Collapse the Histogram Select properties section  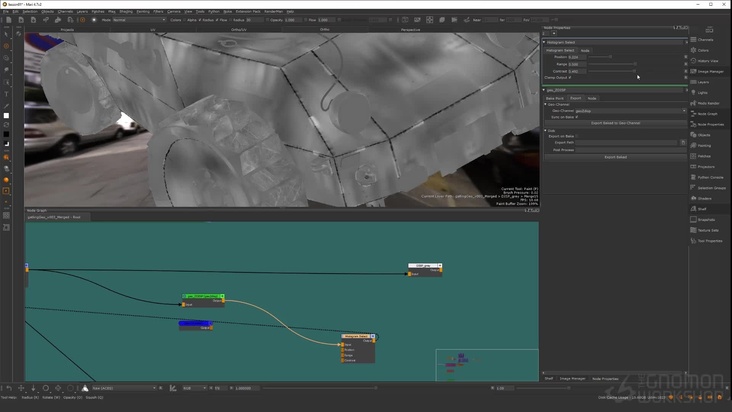click(x=544, y=42)
